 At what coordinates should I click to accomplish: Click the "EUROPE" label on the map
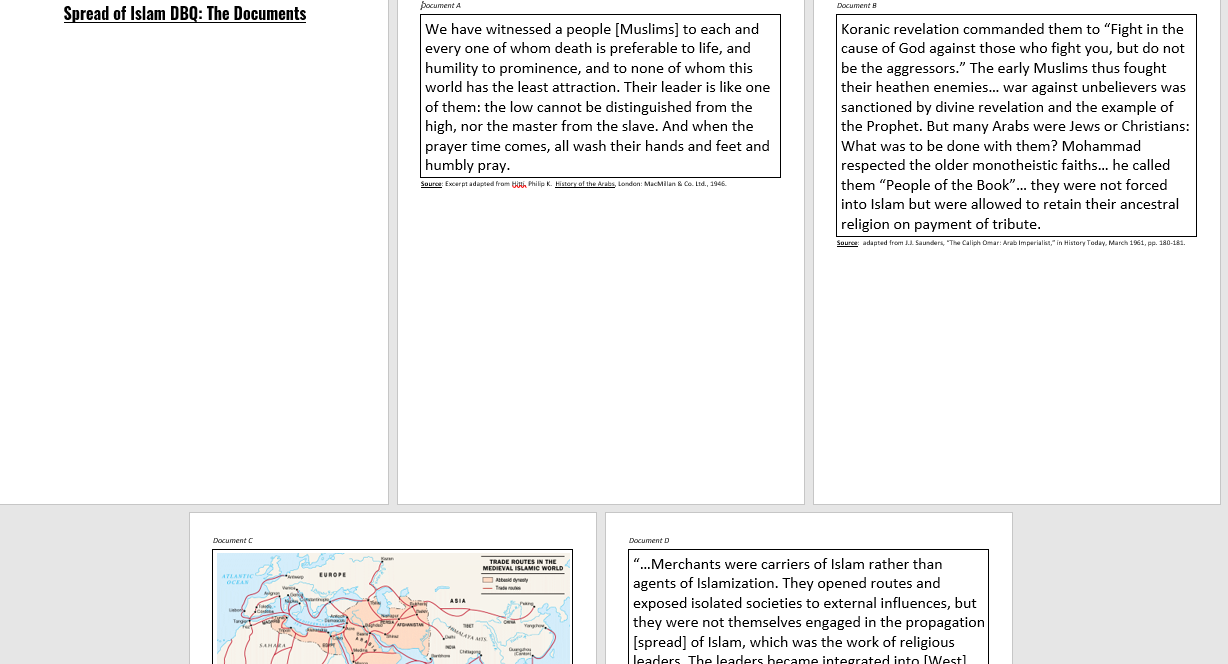(x=333, y=575)
